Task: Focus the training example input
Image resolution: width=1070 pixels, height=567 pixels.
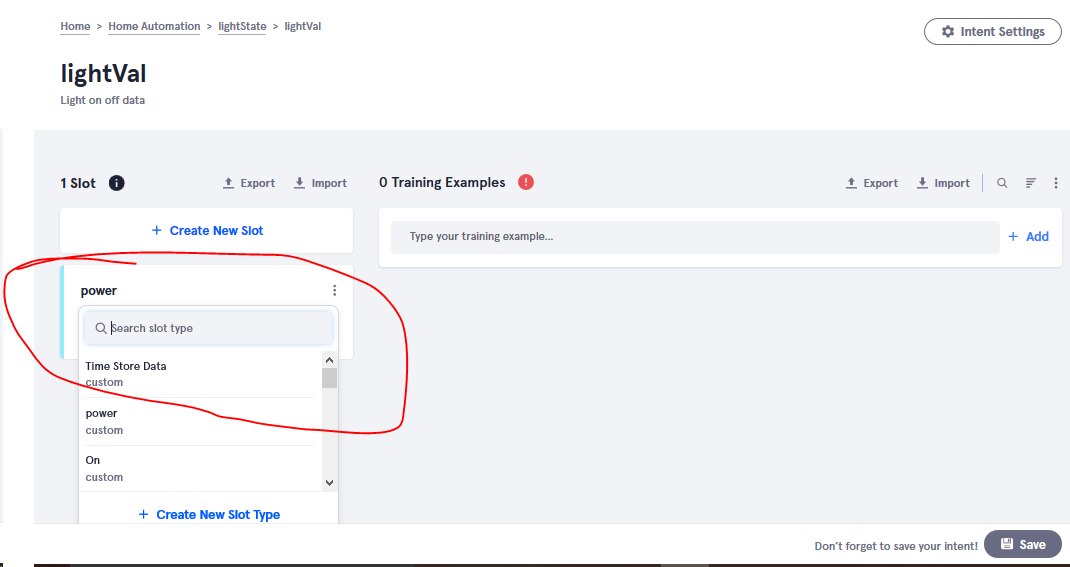Action: 695,237
